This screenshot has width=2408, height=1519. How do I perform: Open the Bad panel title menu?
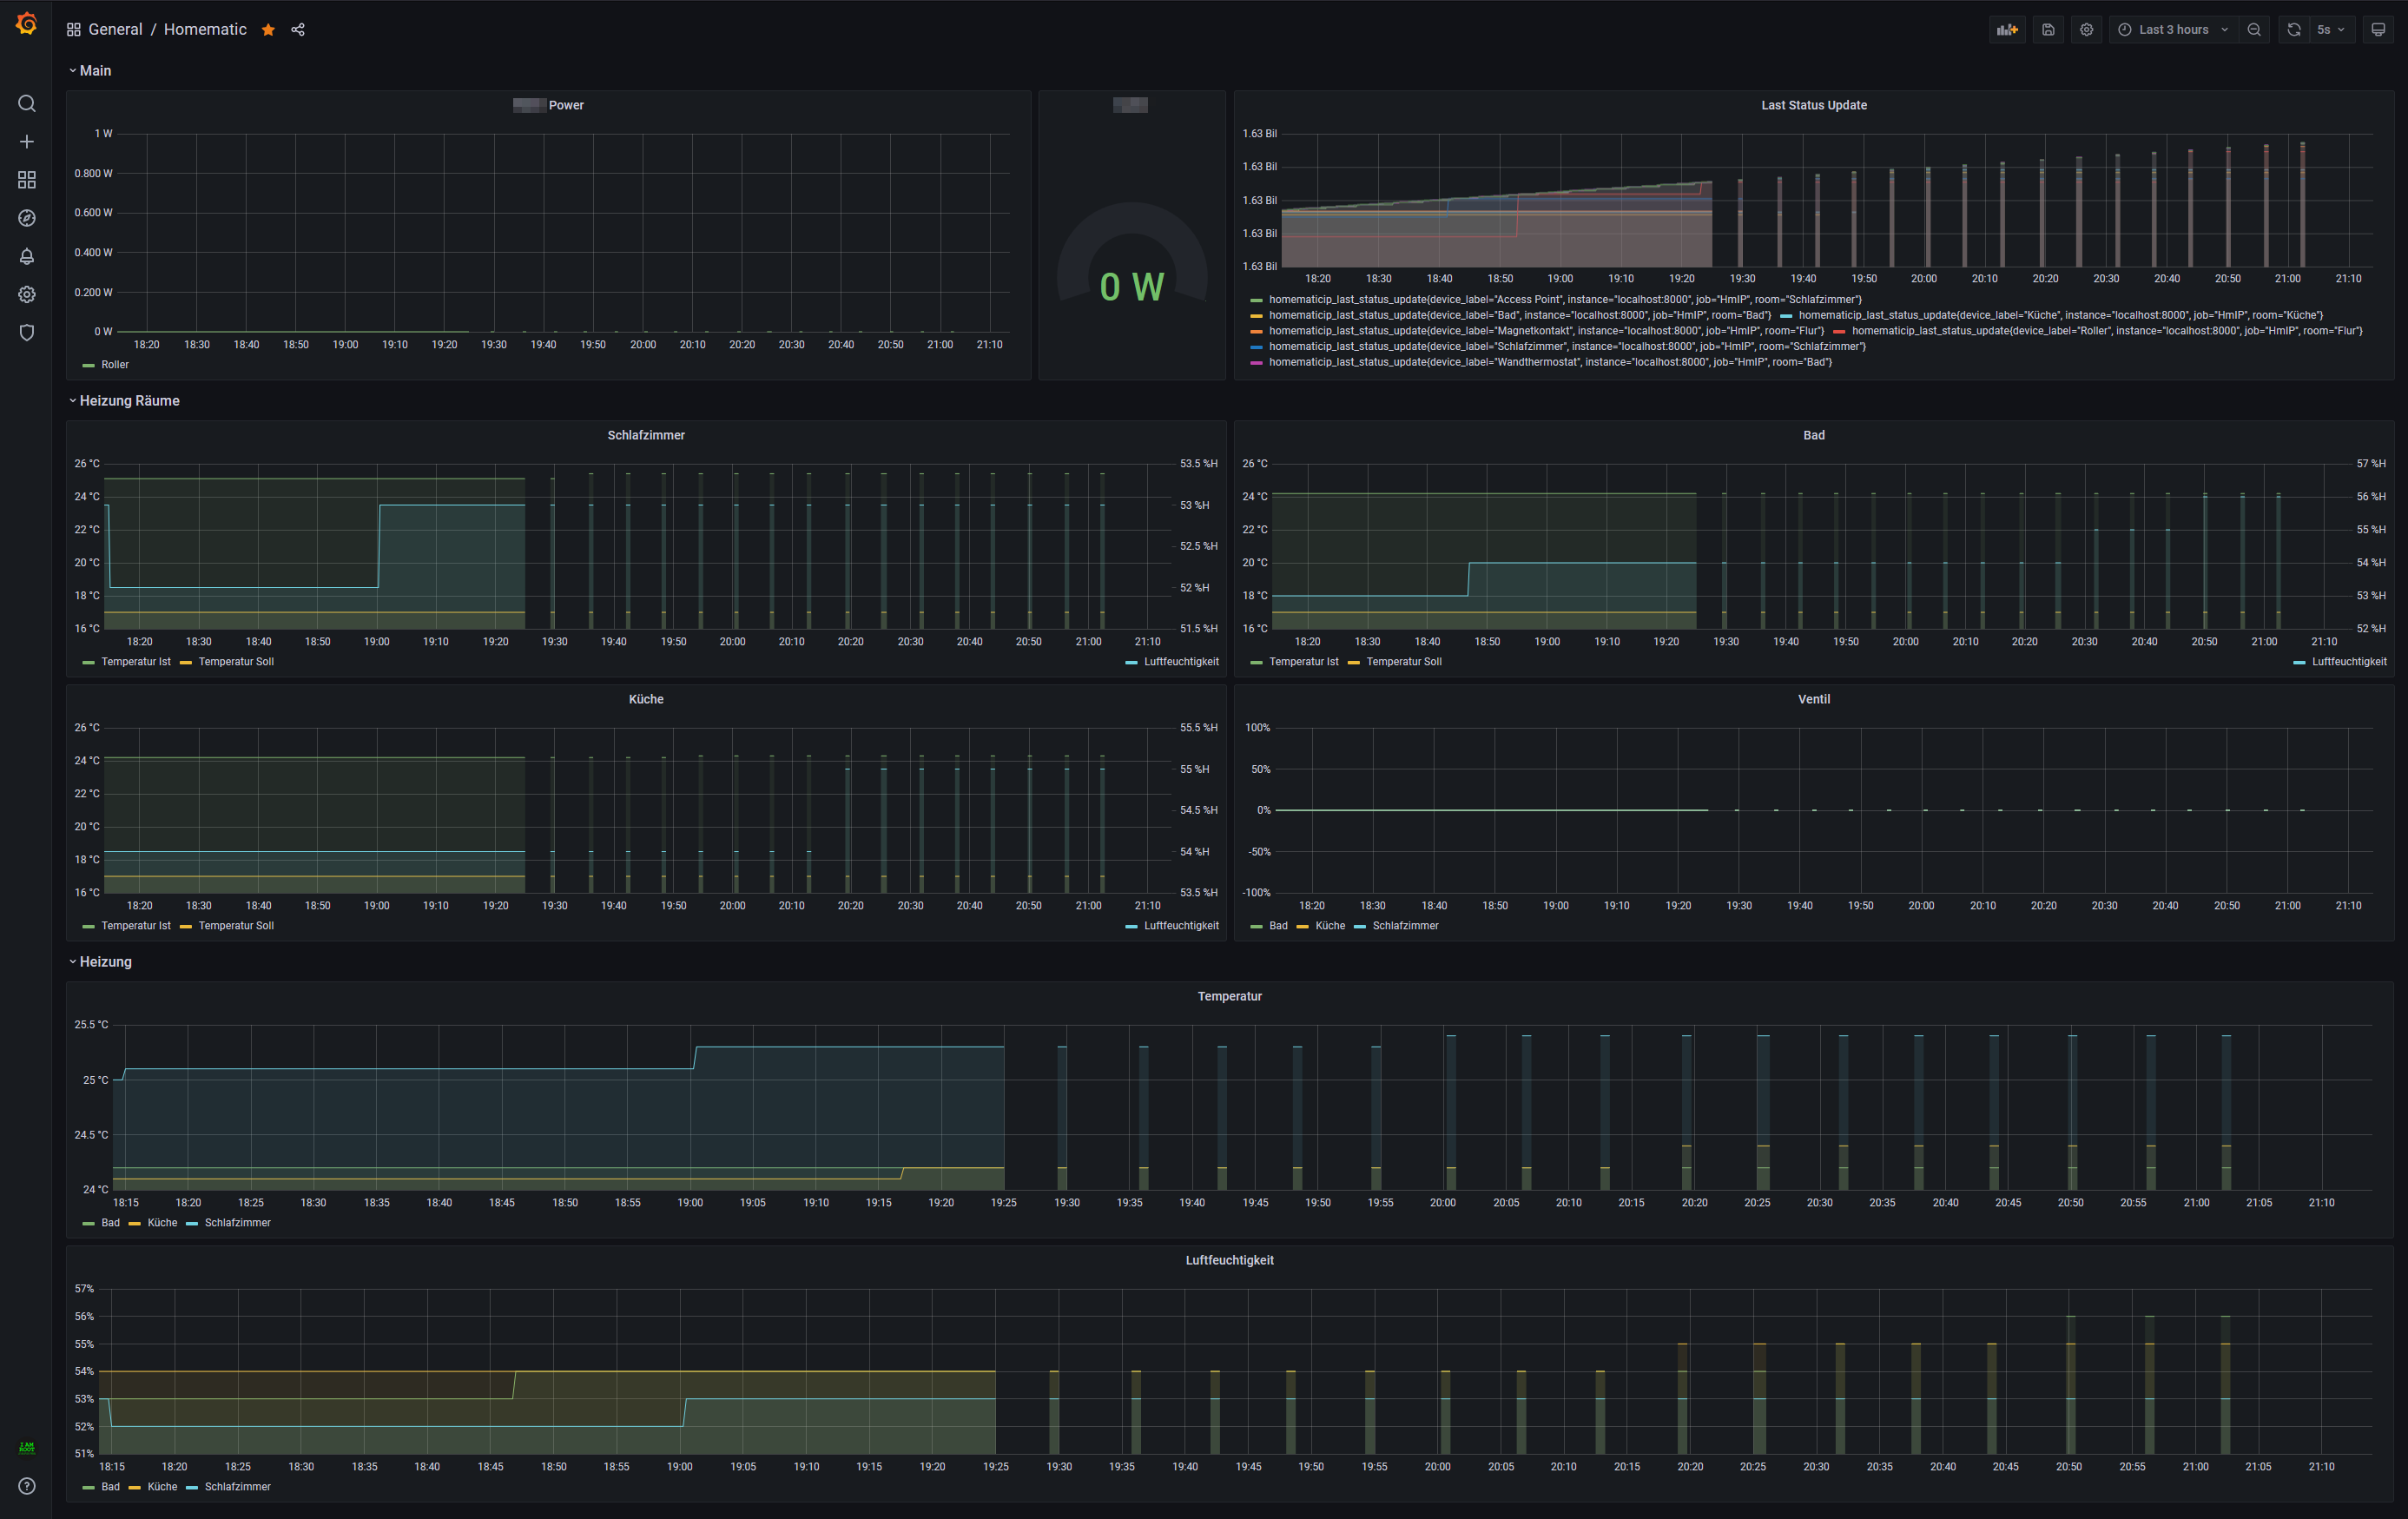click(1813, 435)
